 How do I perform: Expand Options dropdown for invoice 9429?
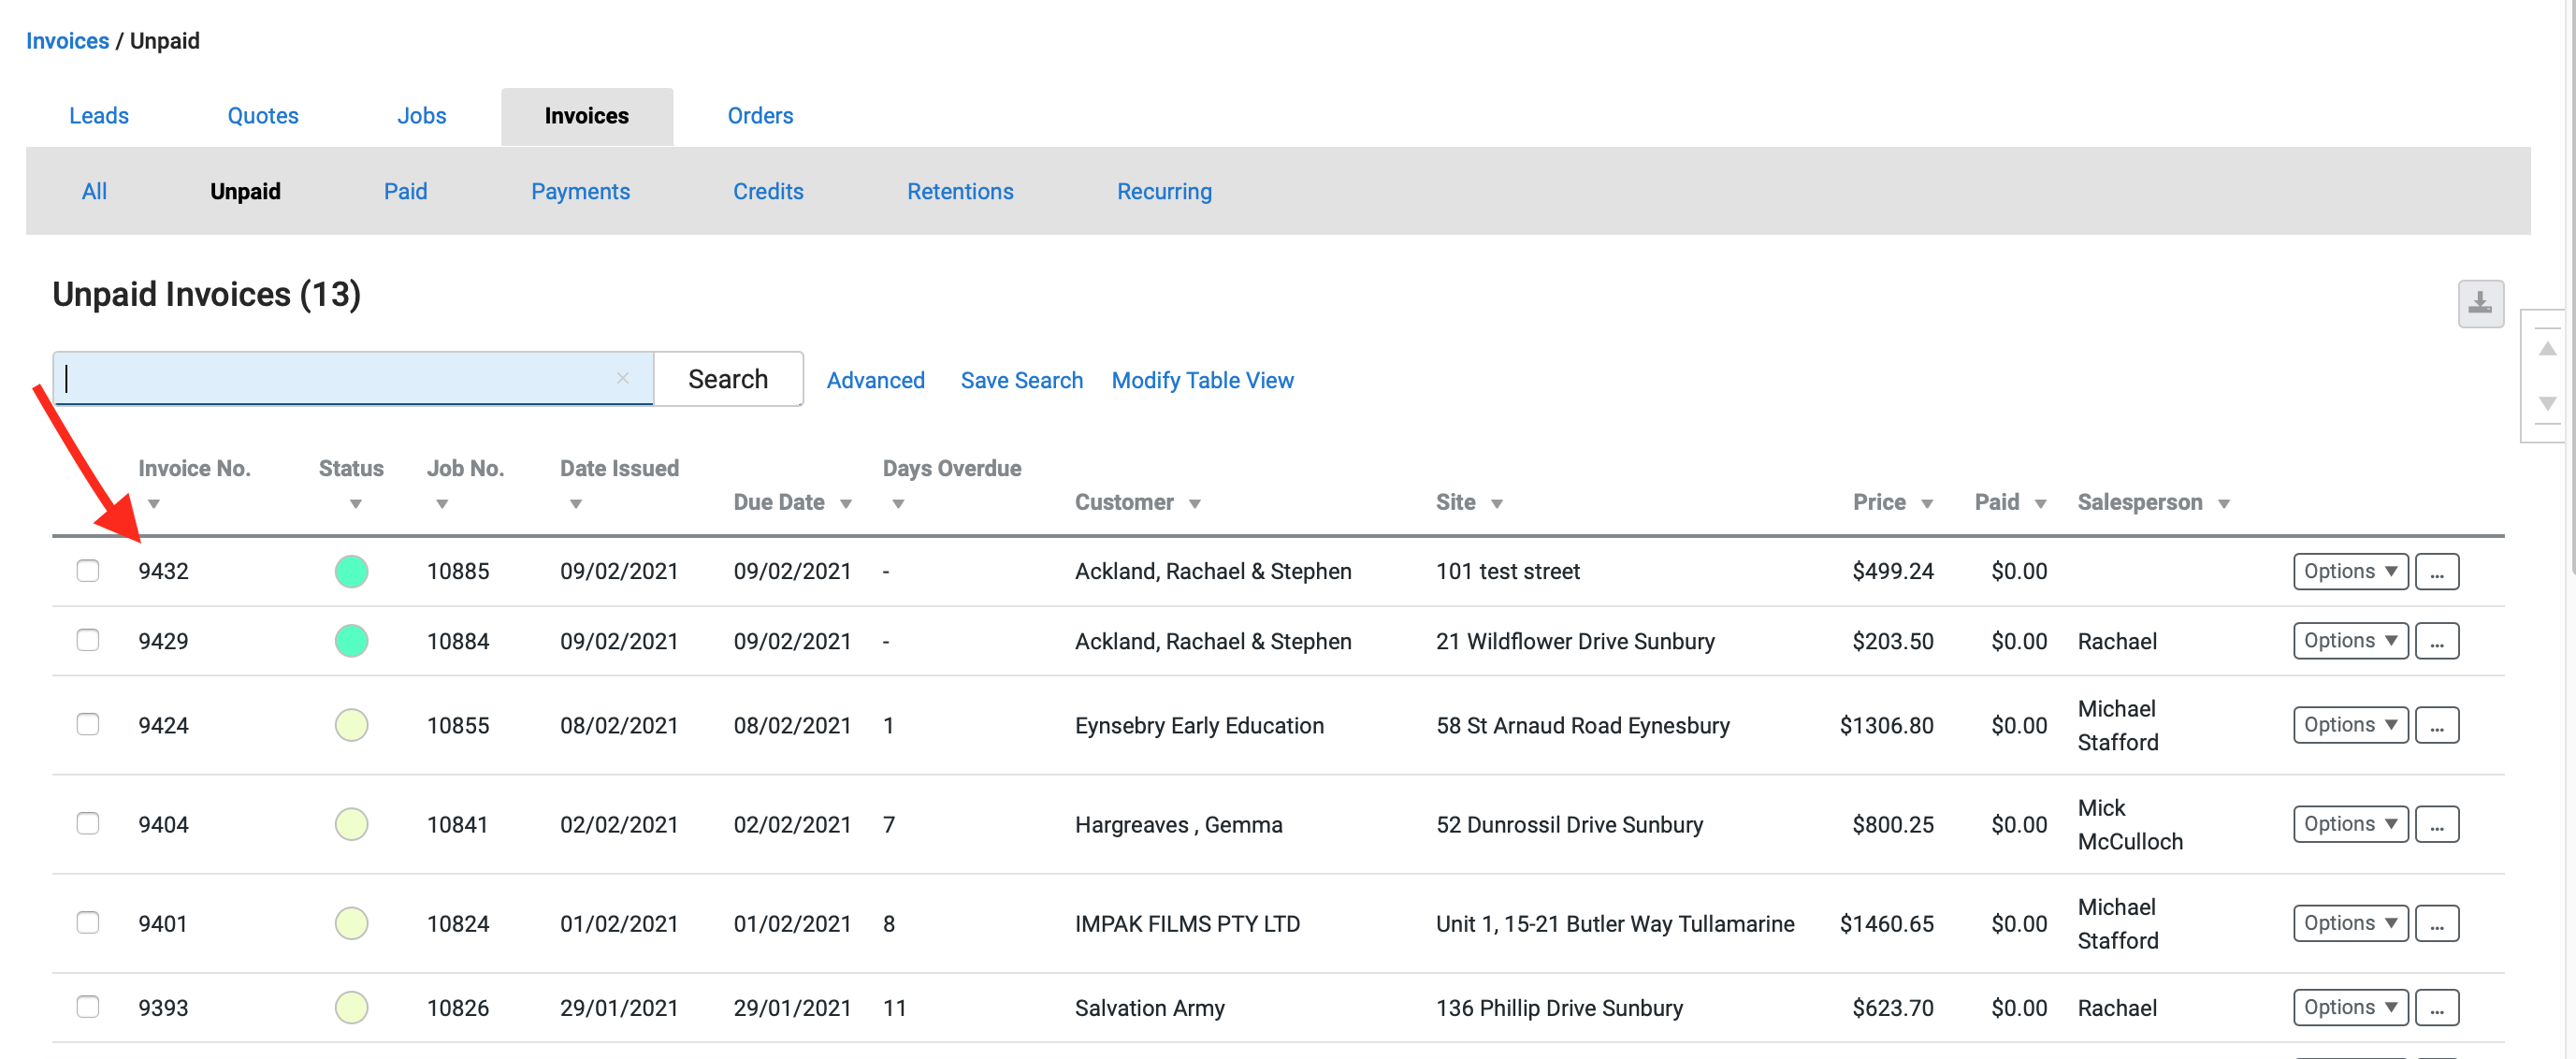pos(2349,641)
